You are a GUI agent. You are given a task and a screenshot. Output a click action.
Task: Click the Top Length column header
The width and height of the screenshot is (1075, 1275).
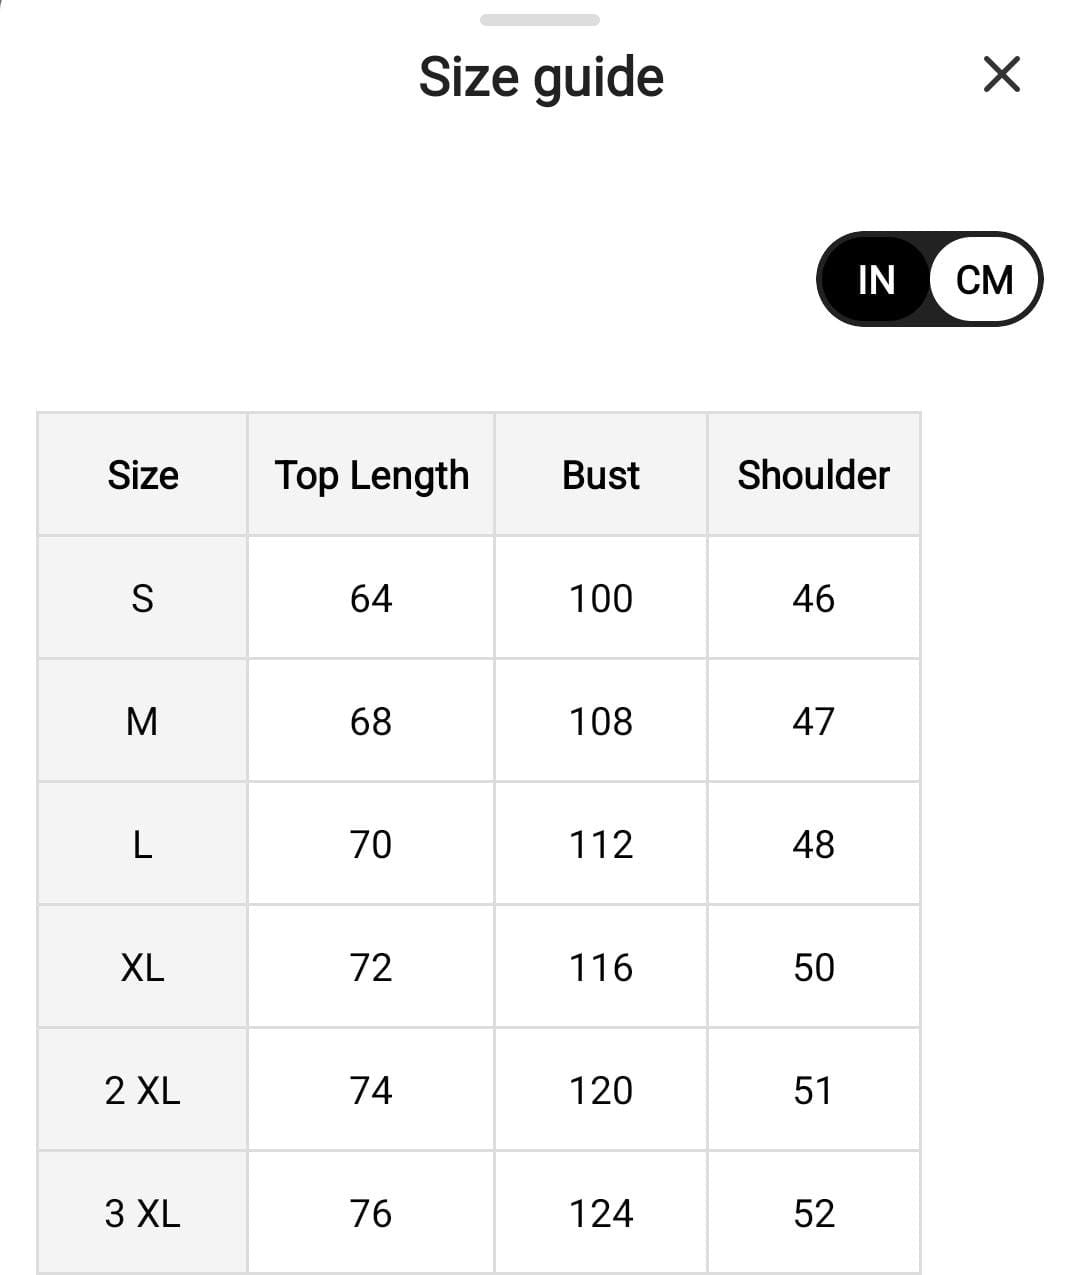point(371,475)
